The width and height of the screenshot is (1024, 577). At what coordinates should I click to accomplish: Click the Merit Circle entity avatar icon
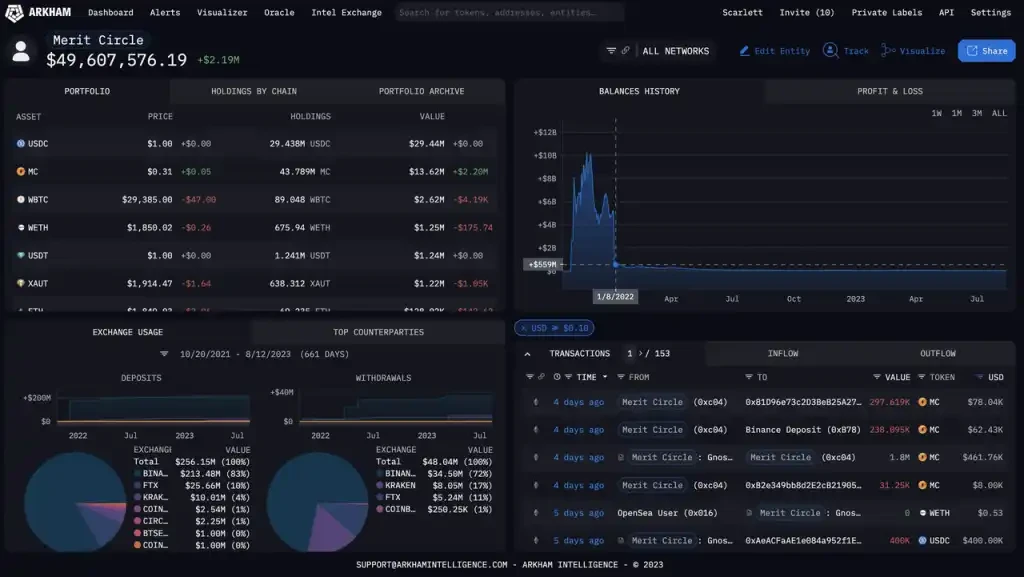[20, 52]
